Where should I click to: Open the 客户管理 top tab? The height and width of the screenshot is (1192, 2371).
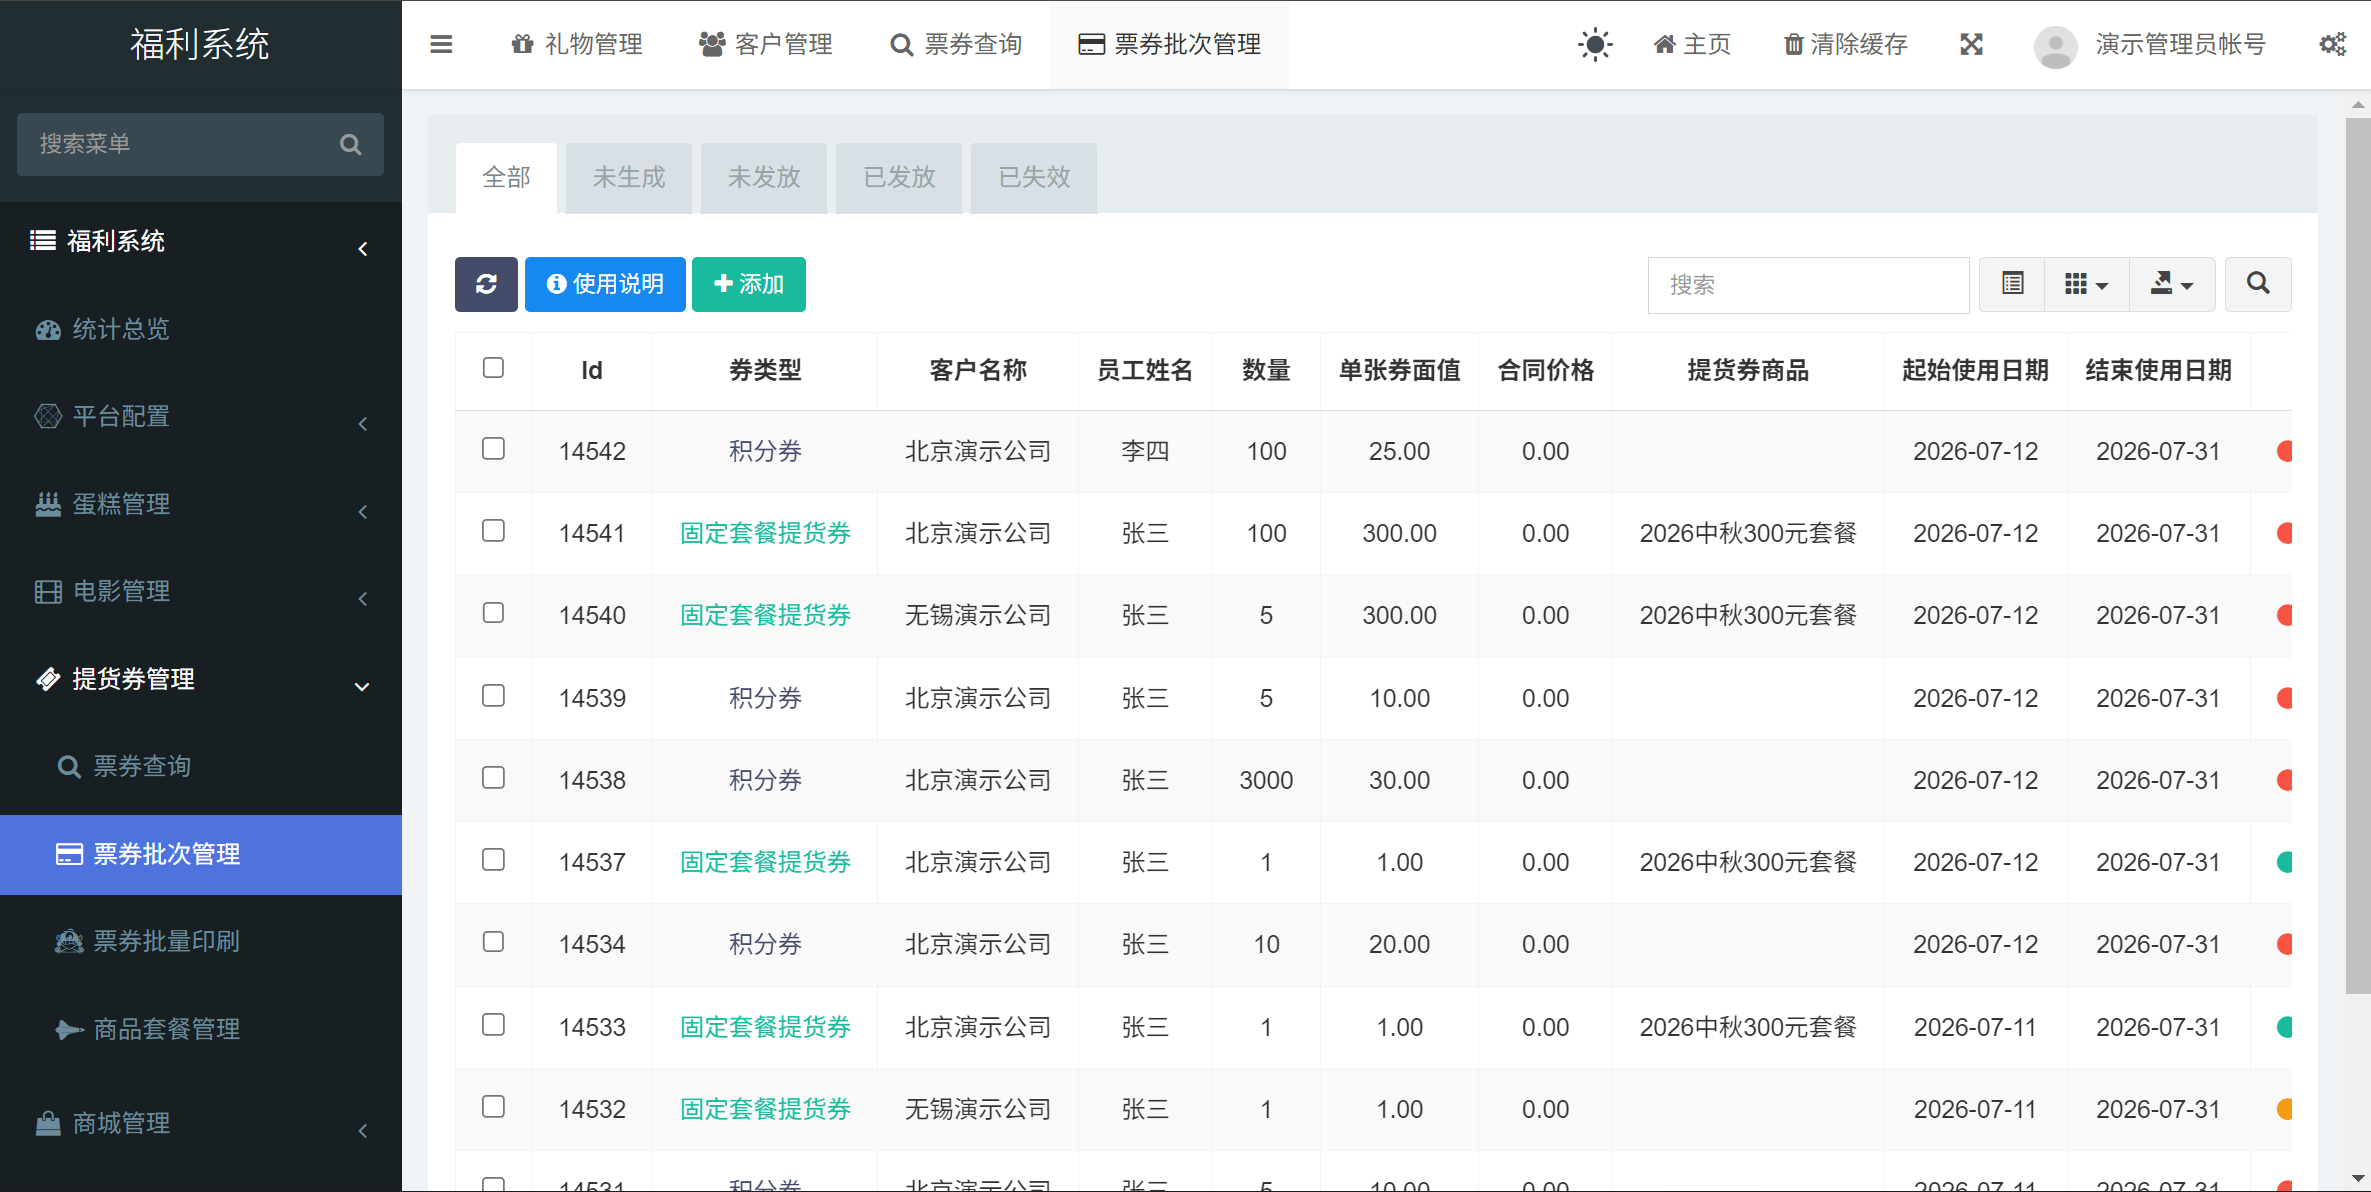click(766, 44)
